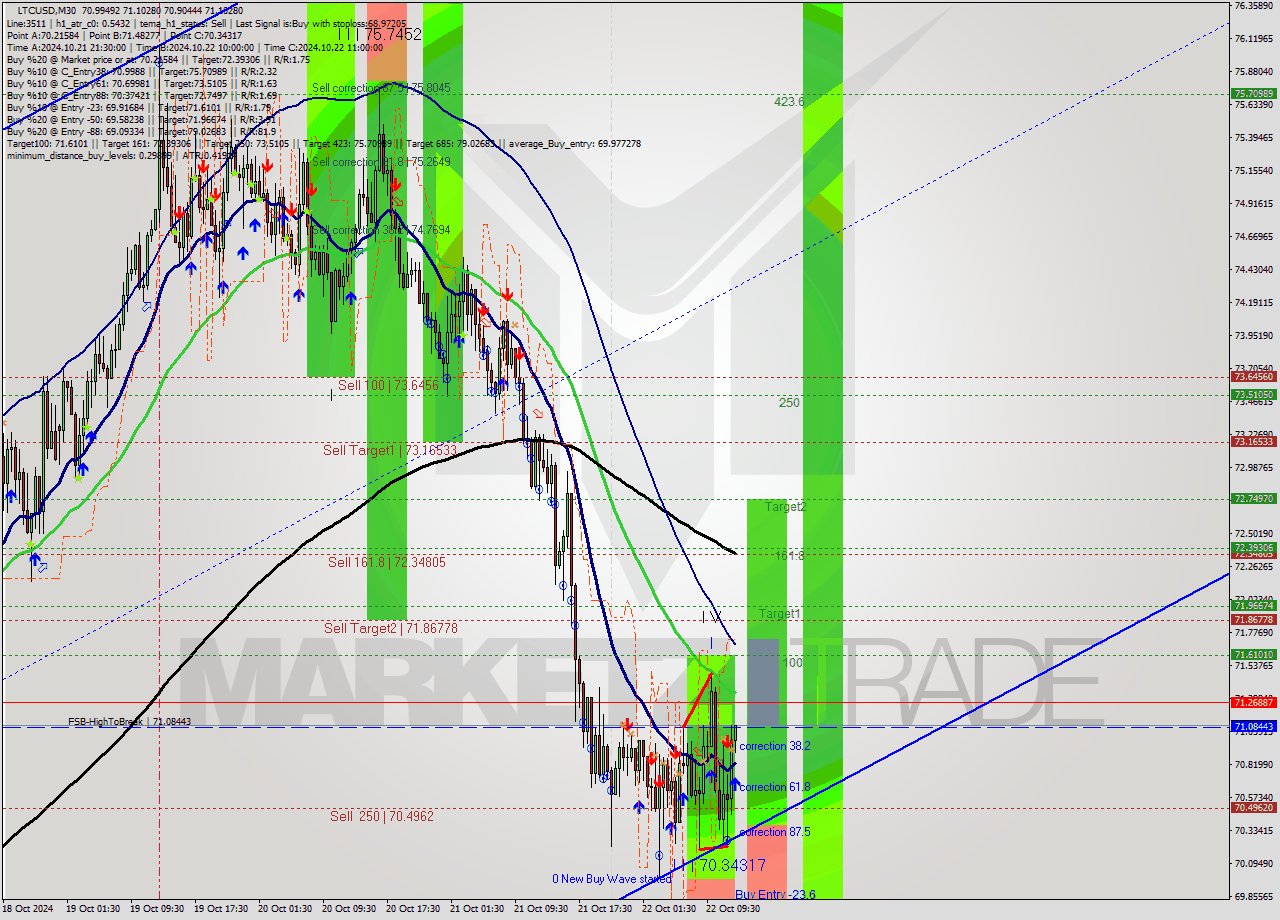Screen dimensions: 1280x920
Task: Click the large 70.34317 price annotation
Action: (x=732, y=865)
